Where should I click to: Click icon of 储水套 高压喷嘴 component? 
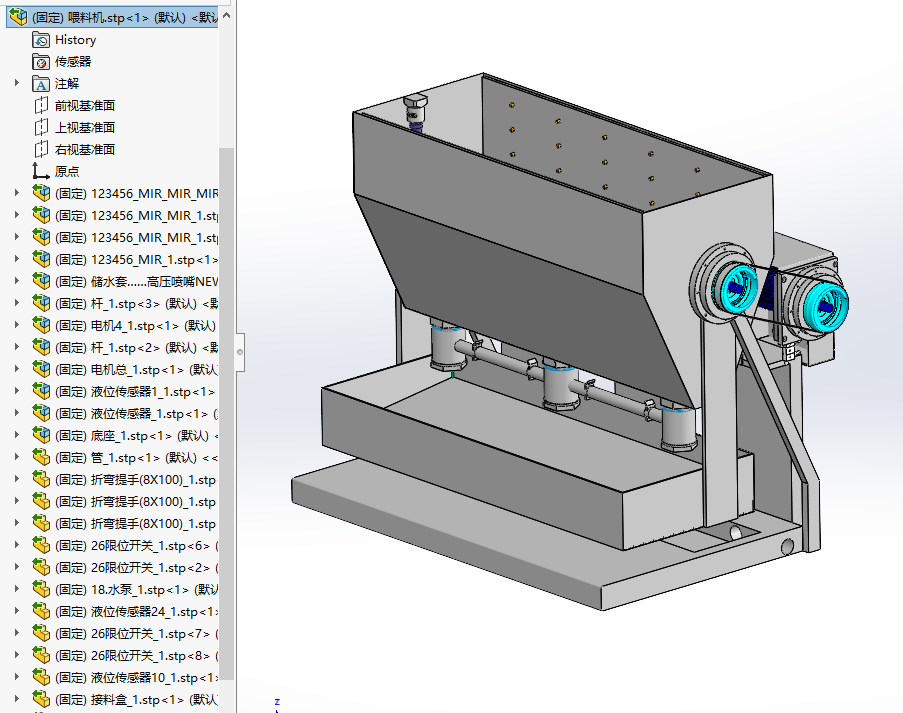click(41, 281)
